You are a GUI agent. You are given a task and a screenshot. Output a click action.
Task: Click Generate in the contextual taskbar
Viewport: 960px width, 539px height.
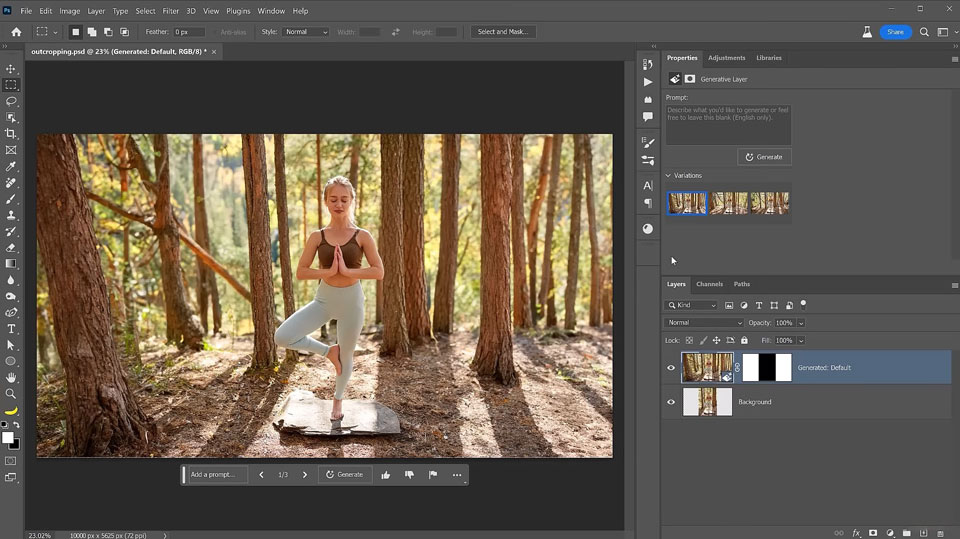click(x=345, y=475)
